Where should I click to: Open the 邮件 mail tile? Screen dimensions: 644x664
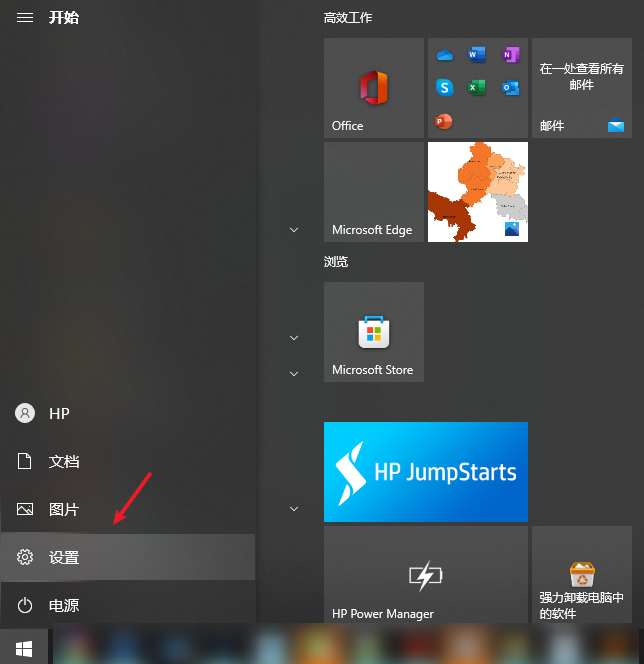point(582,88)
